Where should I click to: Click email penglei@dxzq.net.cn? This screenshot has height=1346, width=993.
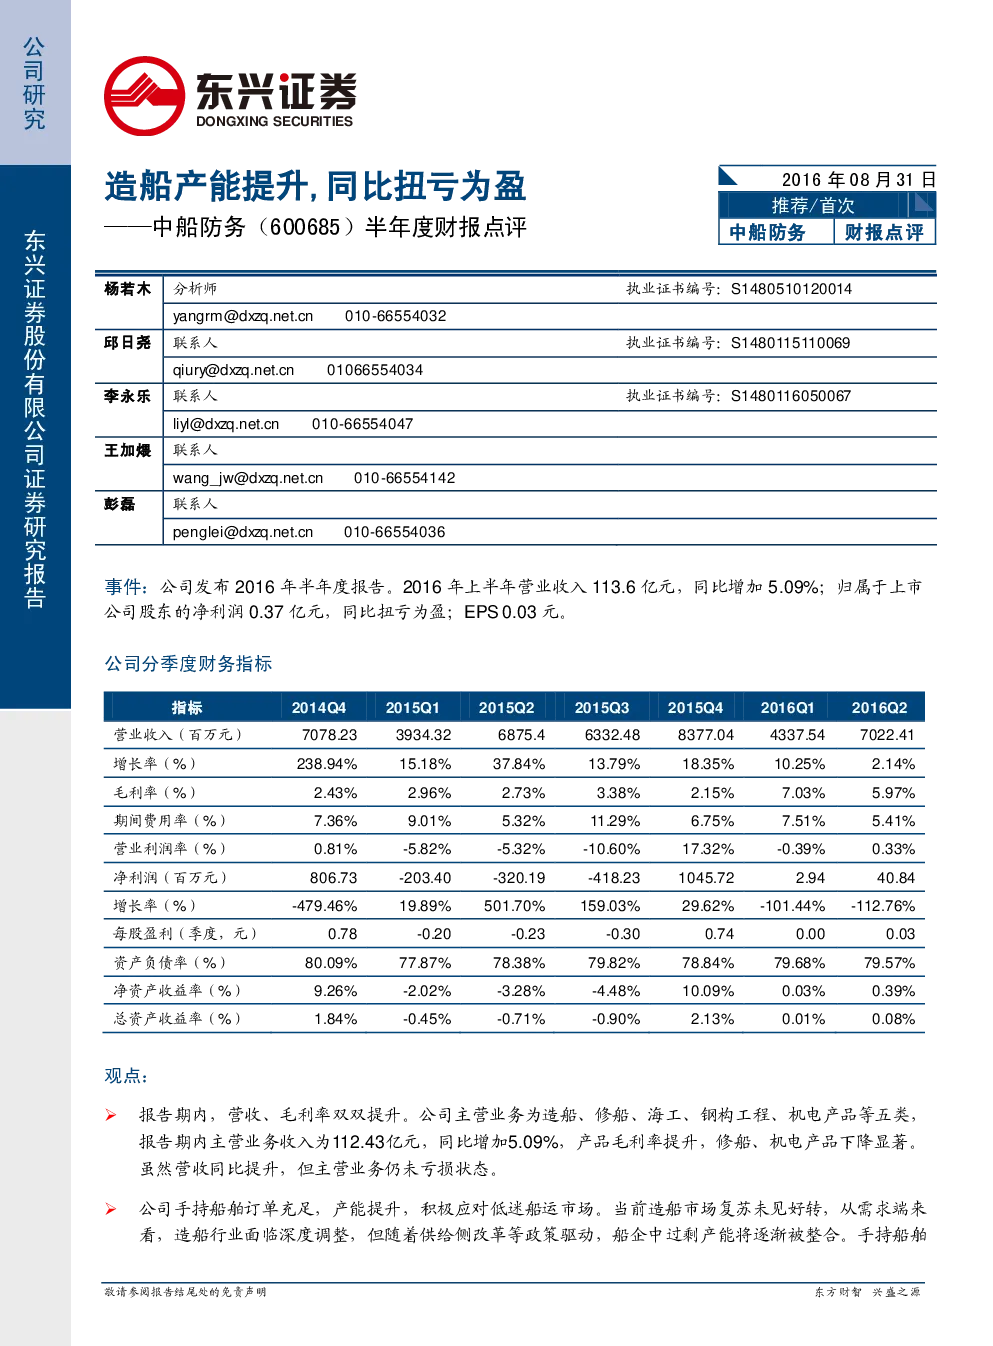click(243, 532)
